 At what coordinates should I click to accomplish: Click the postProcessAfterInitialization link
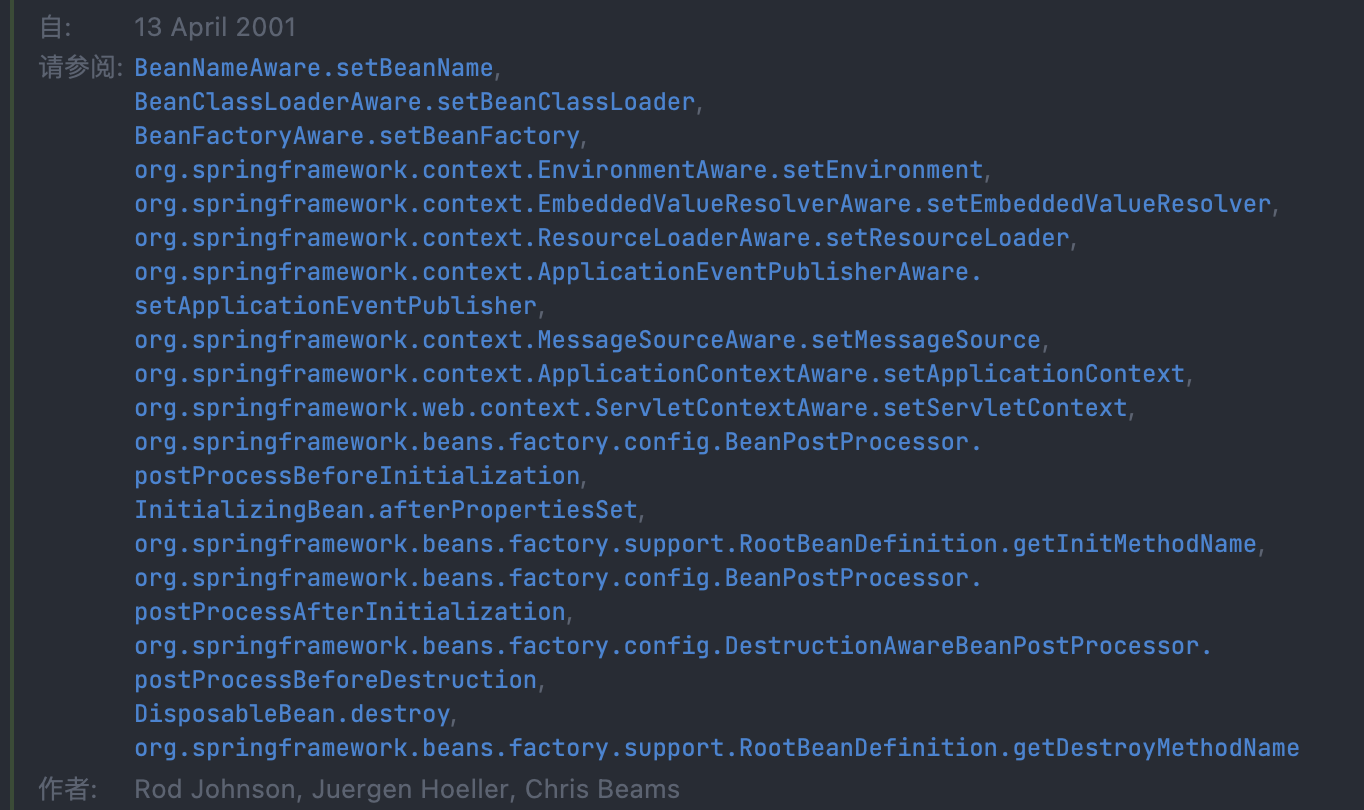[x=349, y=612]
